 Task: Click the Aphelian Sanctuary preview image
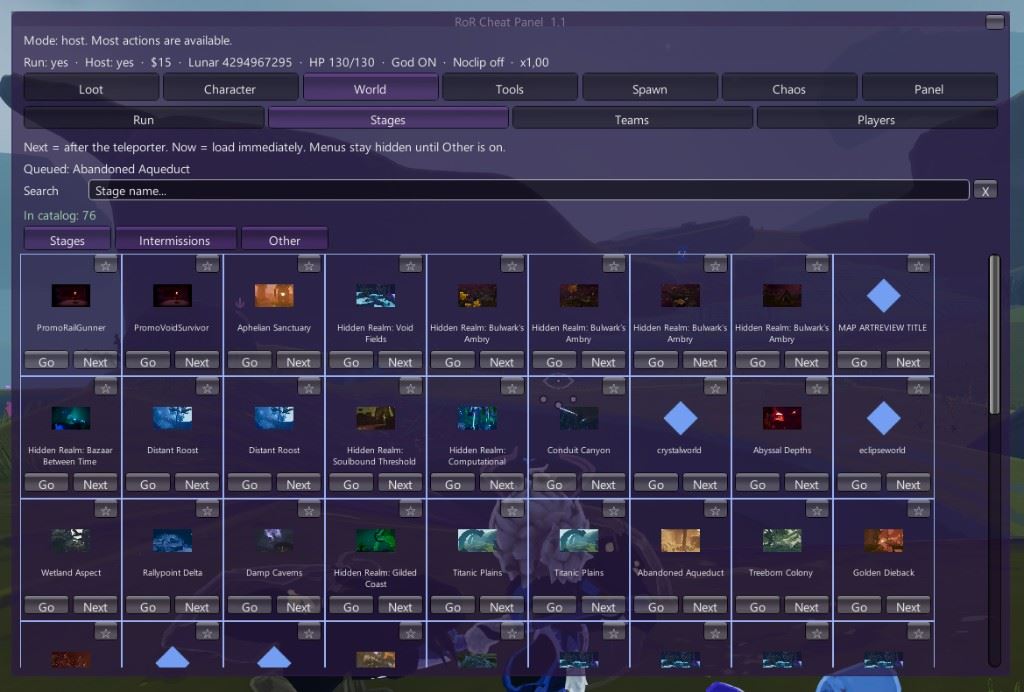274,296
